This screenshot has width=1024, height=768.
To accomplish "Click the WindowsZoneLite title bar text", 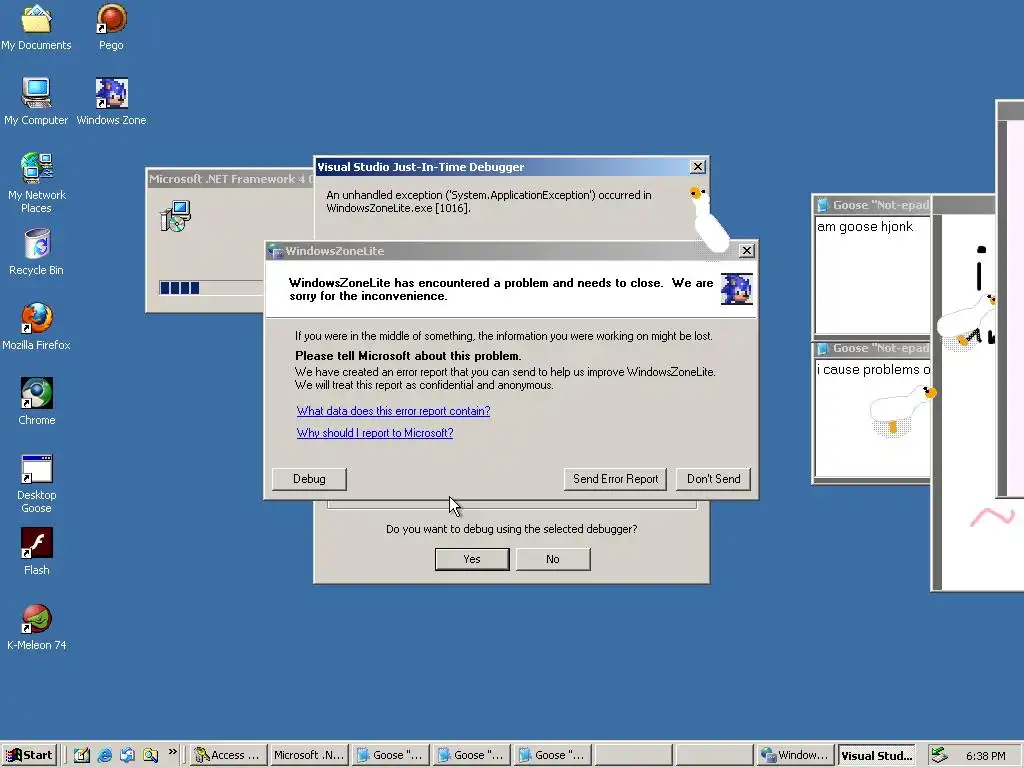I will click(334, 251).
